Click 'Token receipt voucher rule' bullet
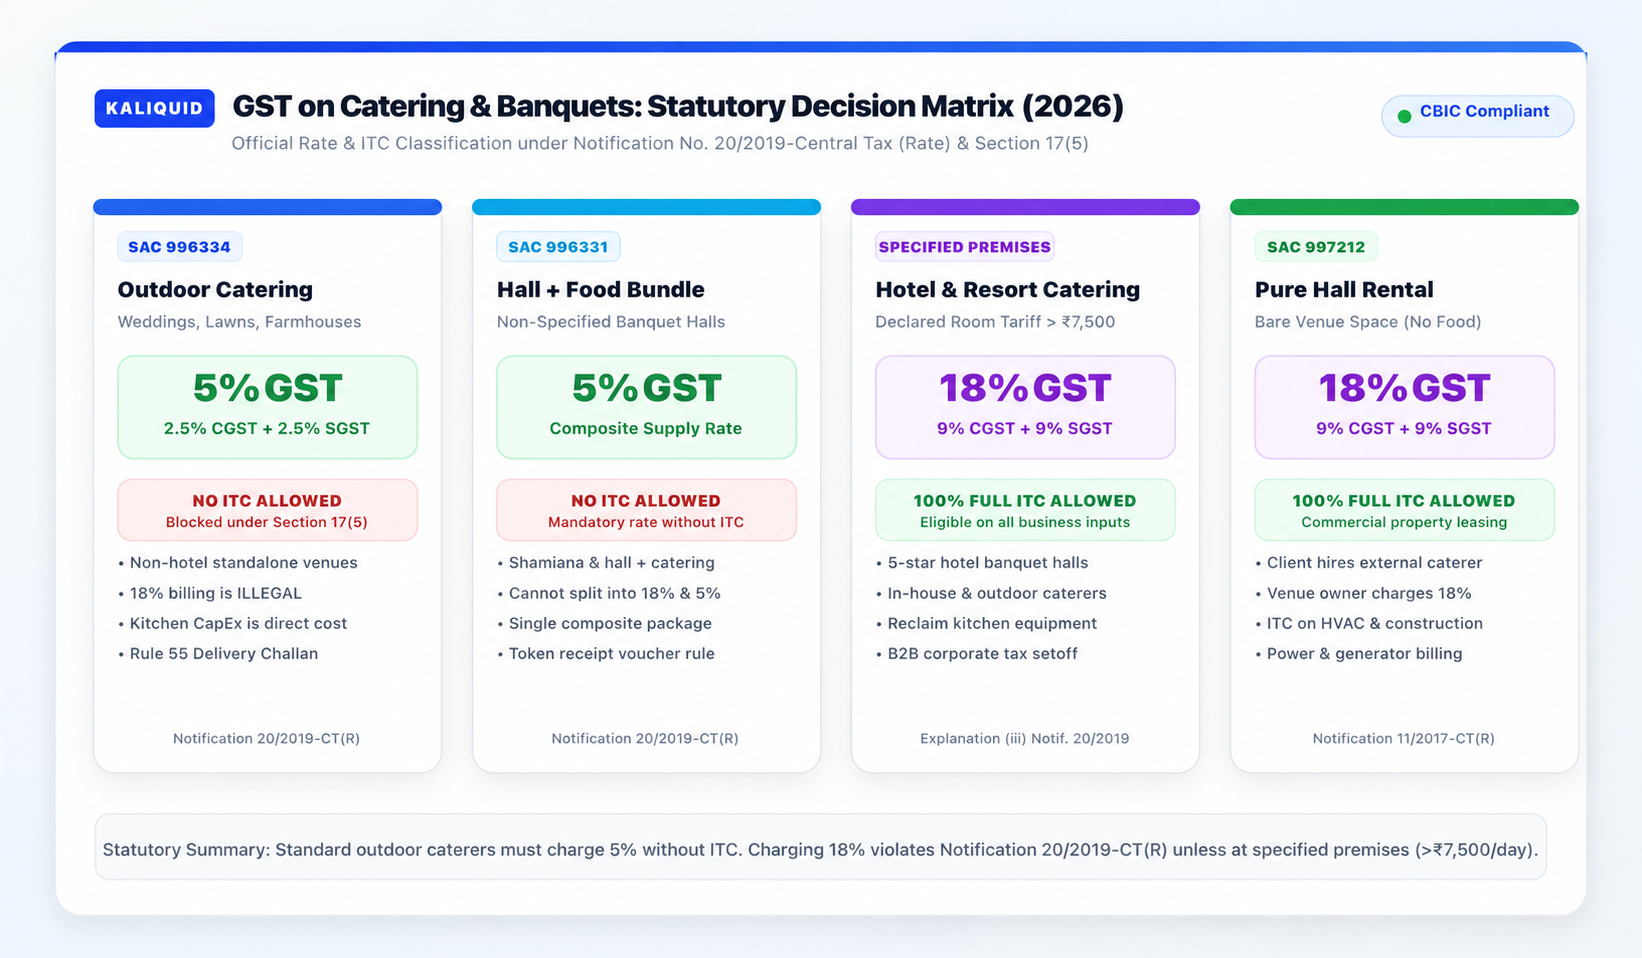The image size is (1642, 958). coord(606,653)
